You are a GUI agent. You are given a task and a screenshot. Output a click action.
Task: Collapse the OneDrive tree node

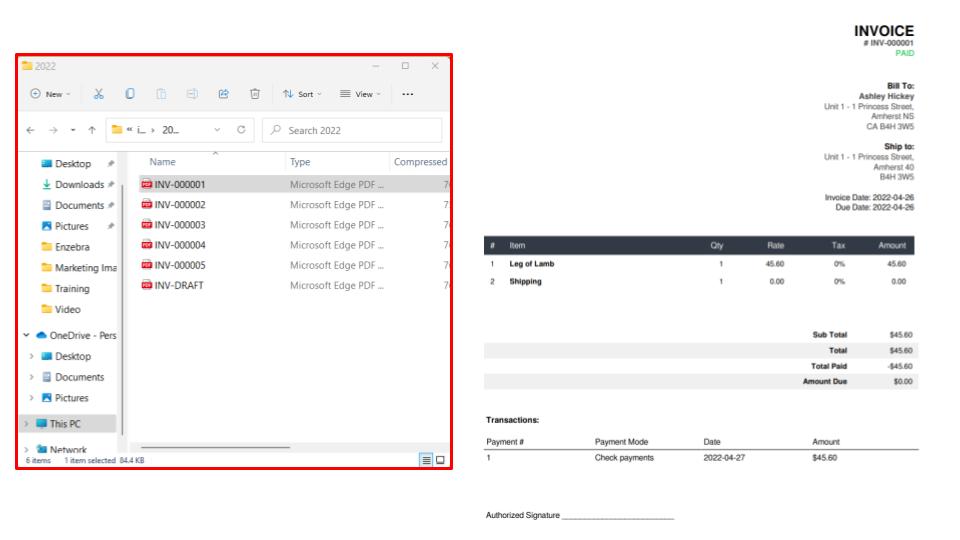[x=27, y=335]
